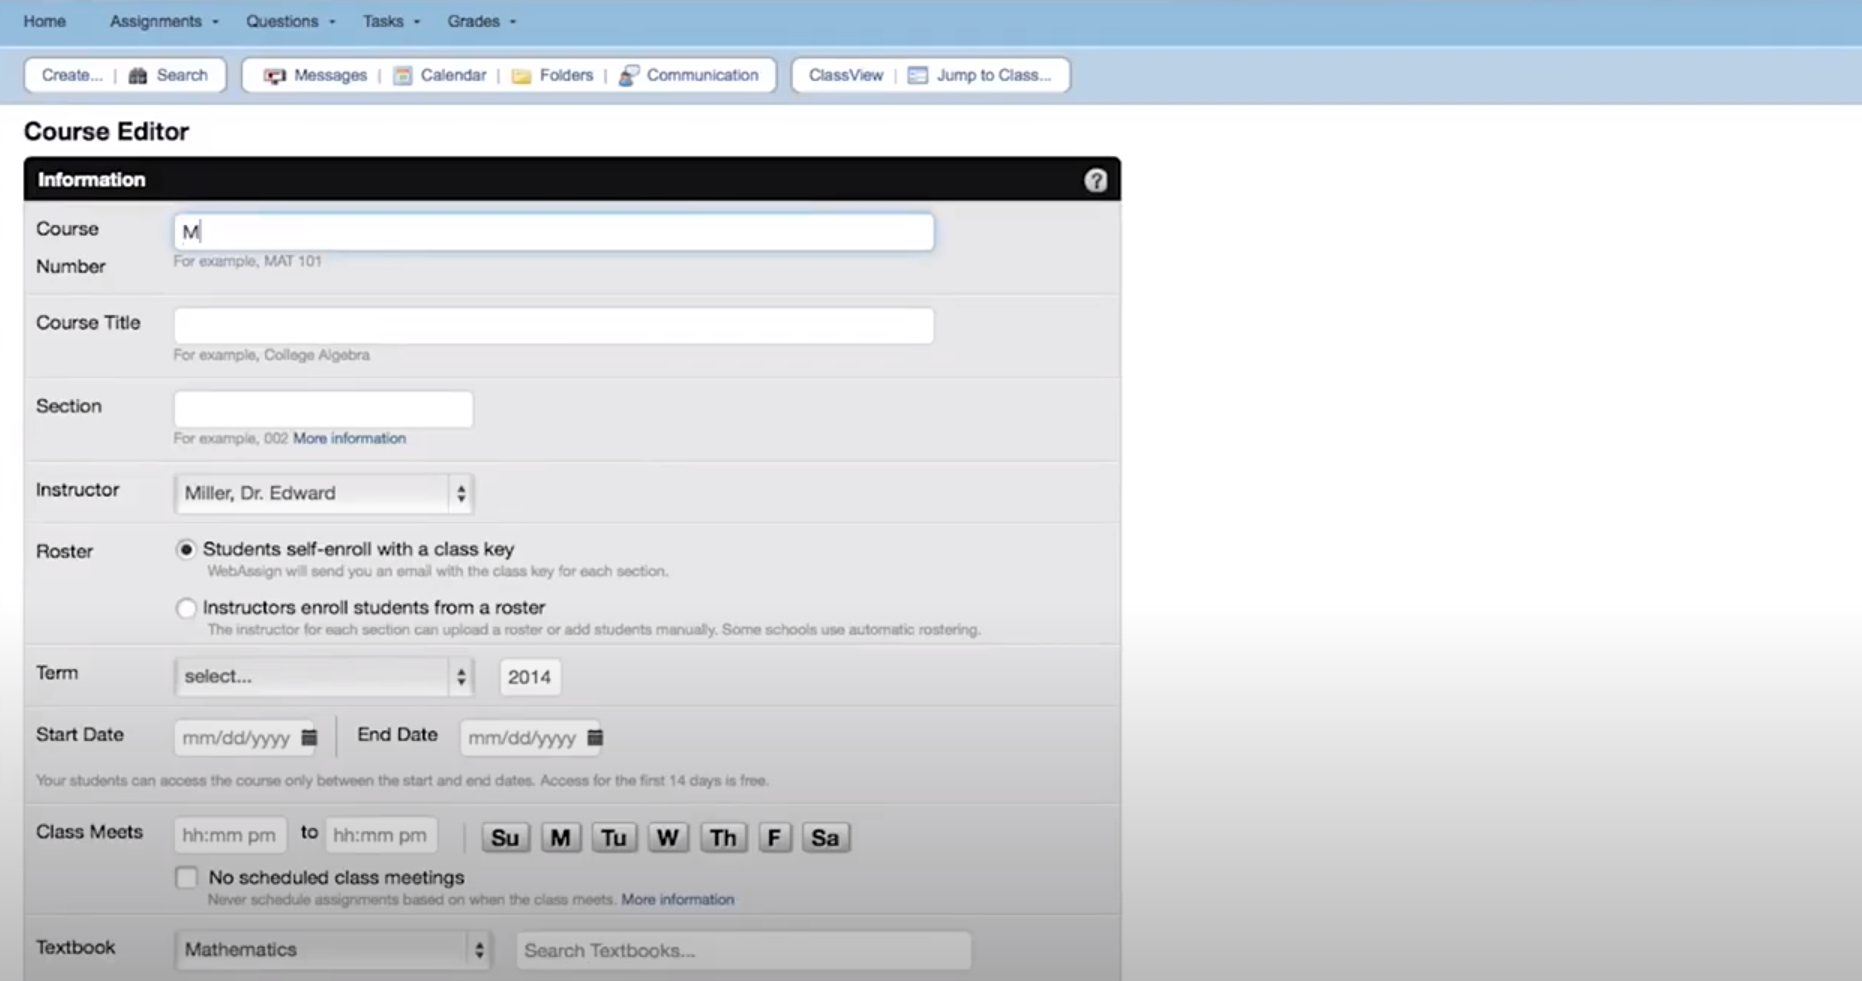Open the Folders view

(x=564, y=75)
